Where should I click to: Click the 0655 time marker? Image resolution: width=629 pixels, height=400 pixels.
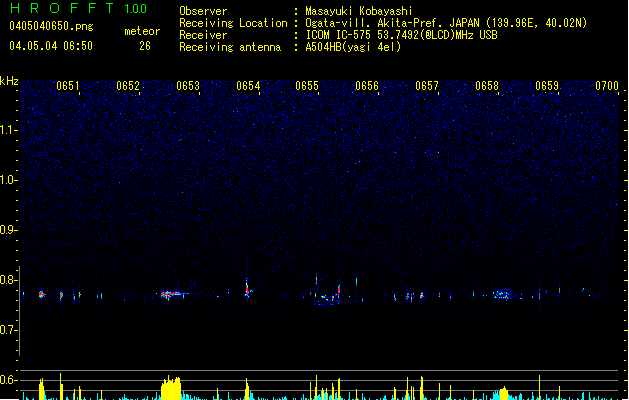(307, 86)
